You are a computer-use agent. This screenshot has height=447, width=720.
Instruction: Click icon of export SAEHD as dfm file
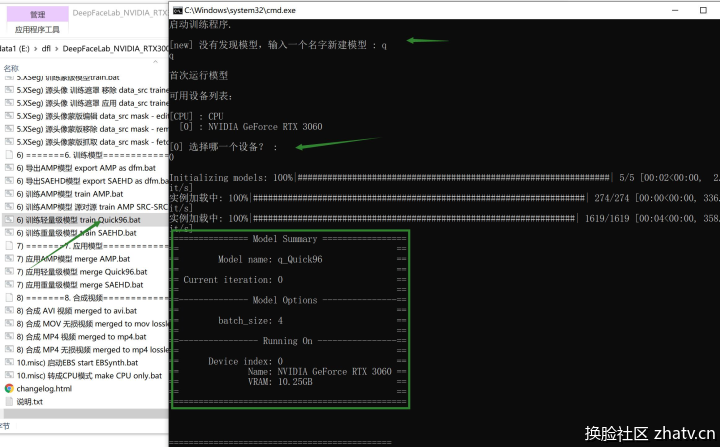coord(9,181)
